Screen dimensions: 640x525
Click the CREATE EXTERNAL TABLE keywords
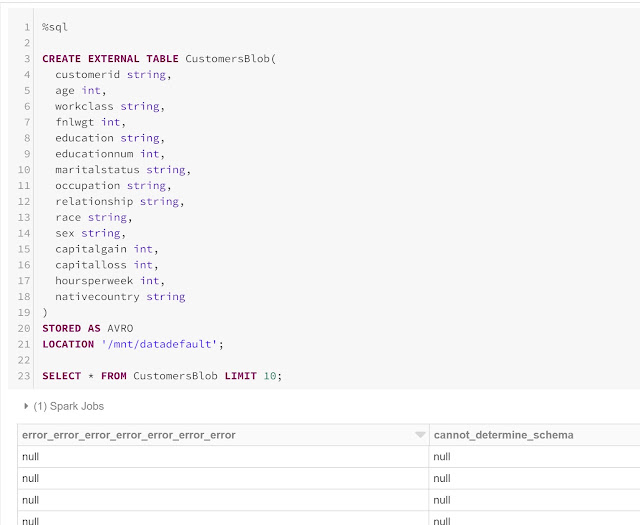coord(110,59)
